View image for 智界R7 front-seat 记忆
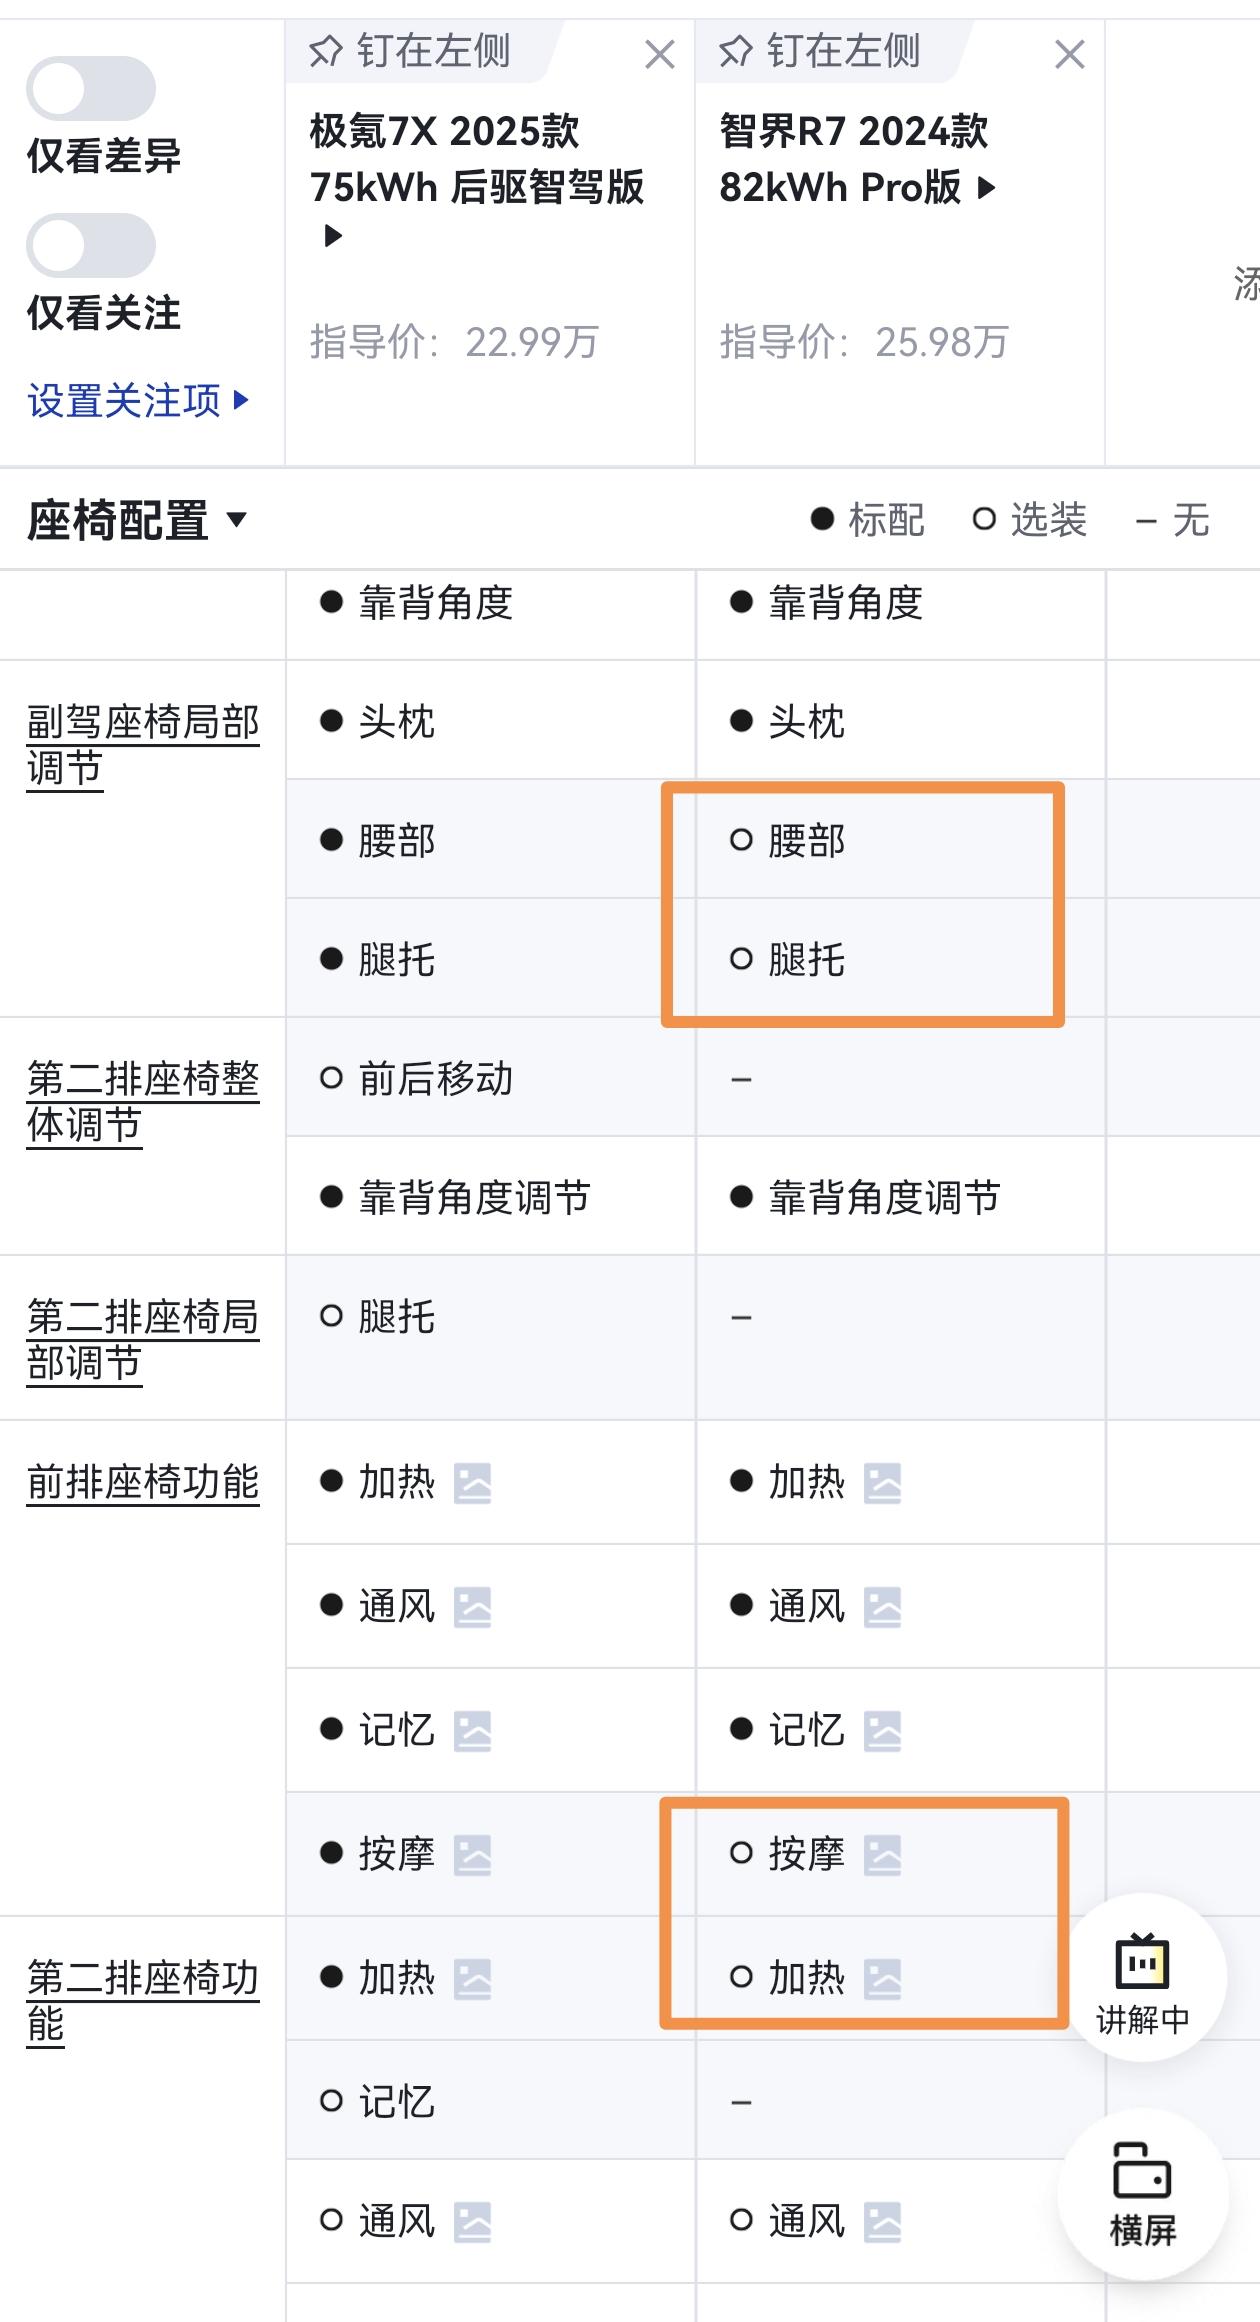This screenshot has width=1260, height=2322. click(x=883, y=1731)
